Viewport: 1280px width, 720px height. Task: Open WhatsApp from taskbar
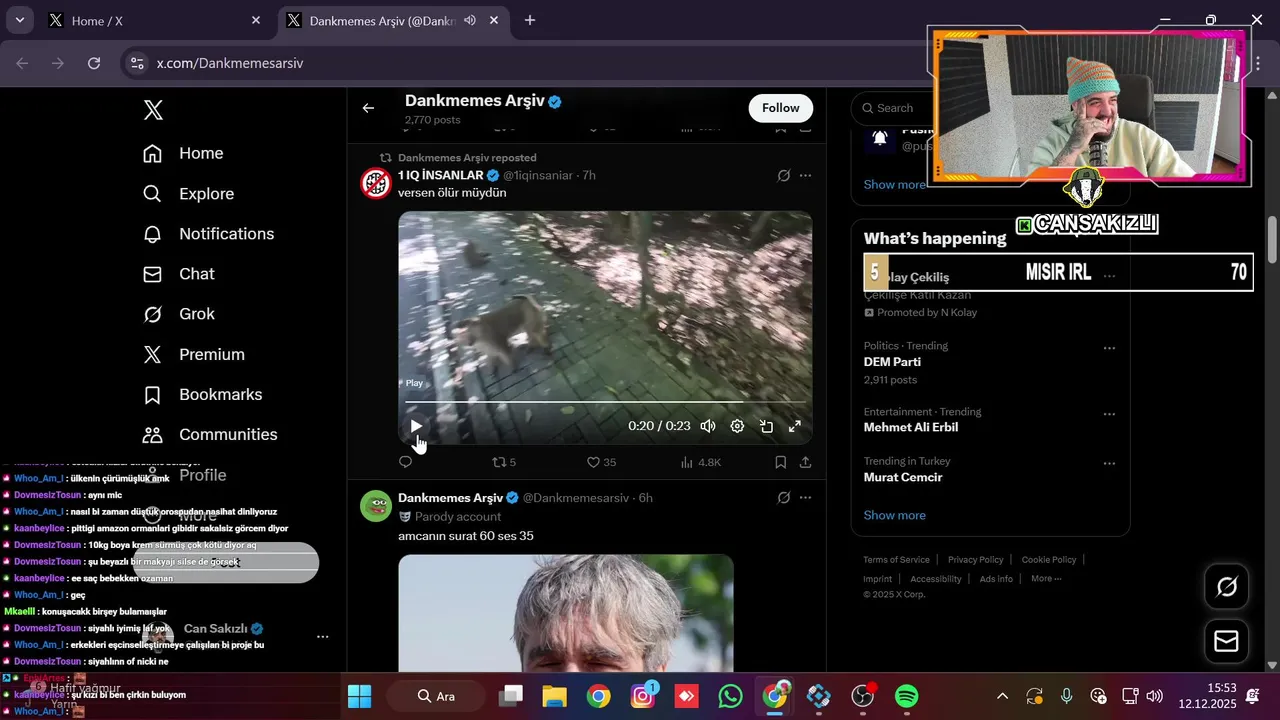tap(731, 696)
